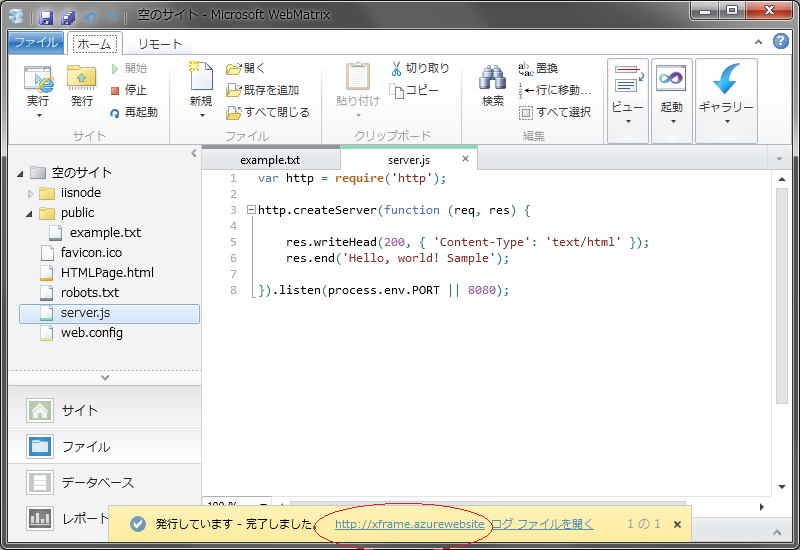
Task: Expand workspace selector overflow chevron
Action: pos(105,378)
